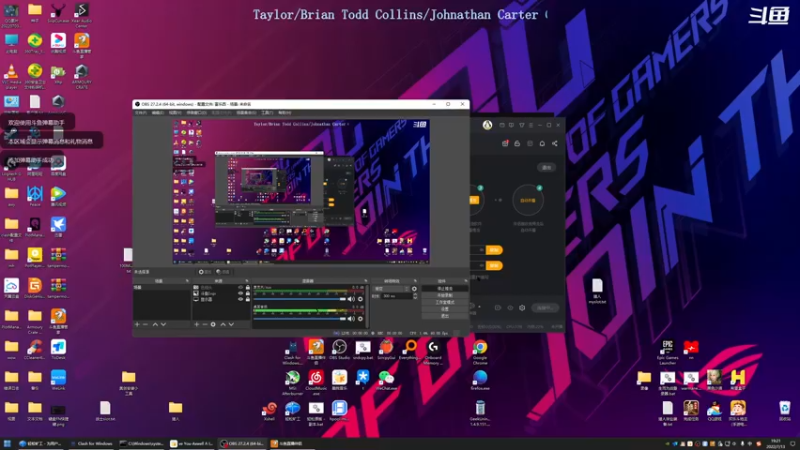
Task: Pop out the Audio Mixer dock
Action: click(366, 281)
